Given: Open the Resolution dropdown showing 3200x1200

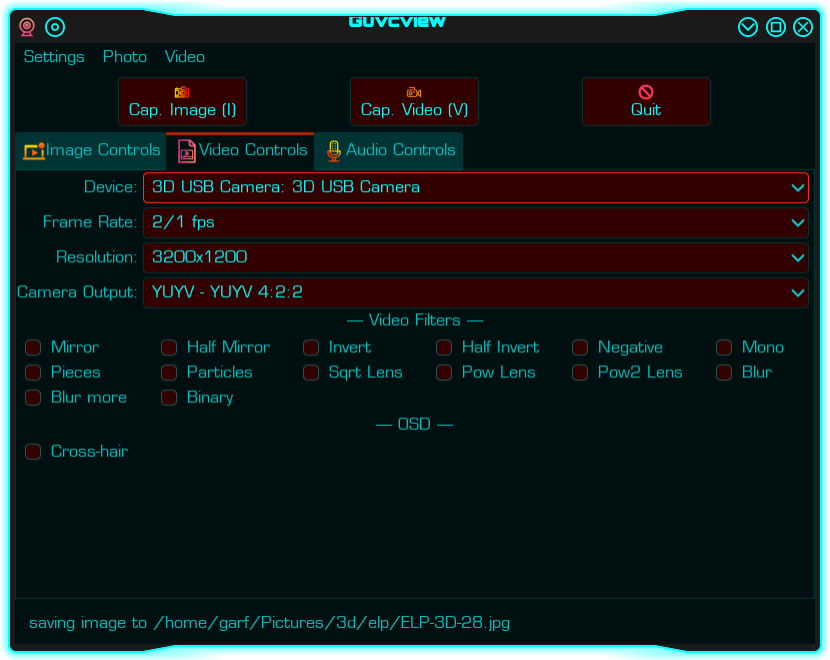Looking at the screenshot, I should [476, 258].
